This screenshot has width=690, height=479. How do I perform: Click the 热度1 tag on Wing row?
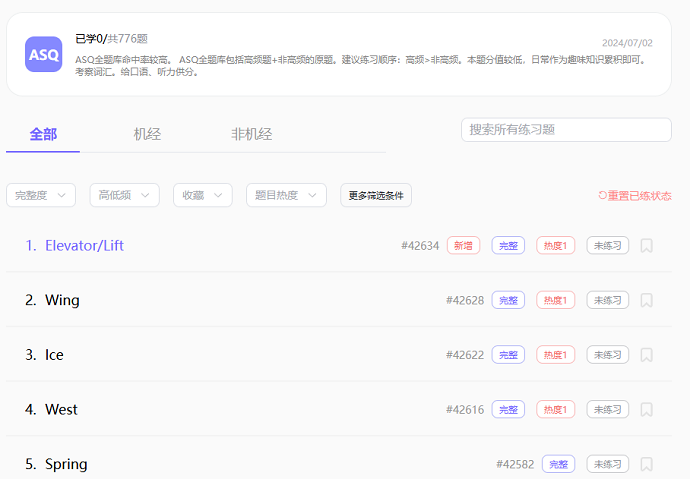tap(555, 300)
